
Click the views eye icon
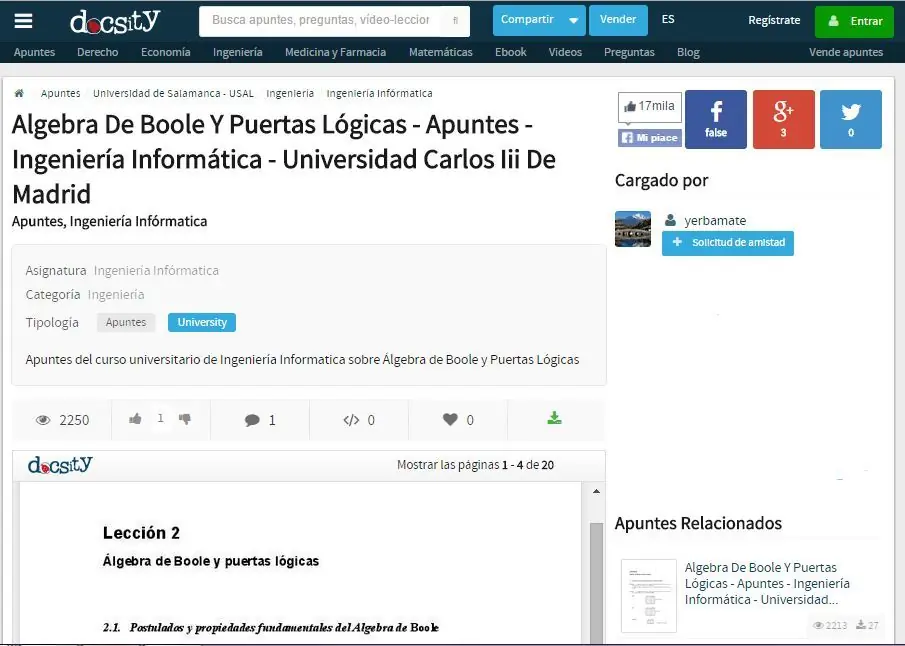[43, 420]
